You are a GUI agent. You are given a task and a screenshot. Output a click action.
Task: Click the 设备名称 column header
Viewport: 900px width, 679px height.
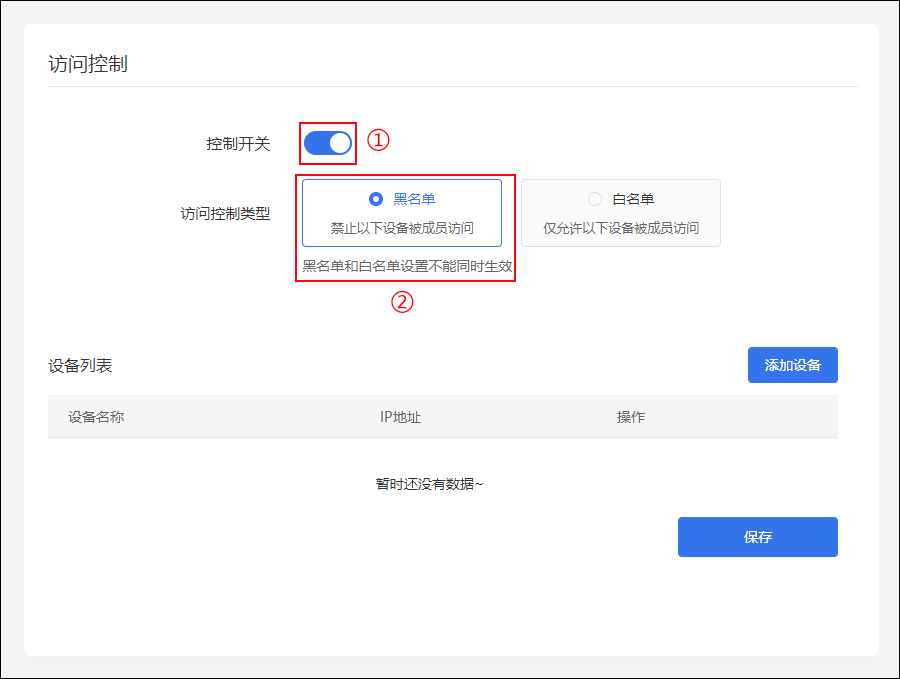[x=96, y=417]
